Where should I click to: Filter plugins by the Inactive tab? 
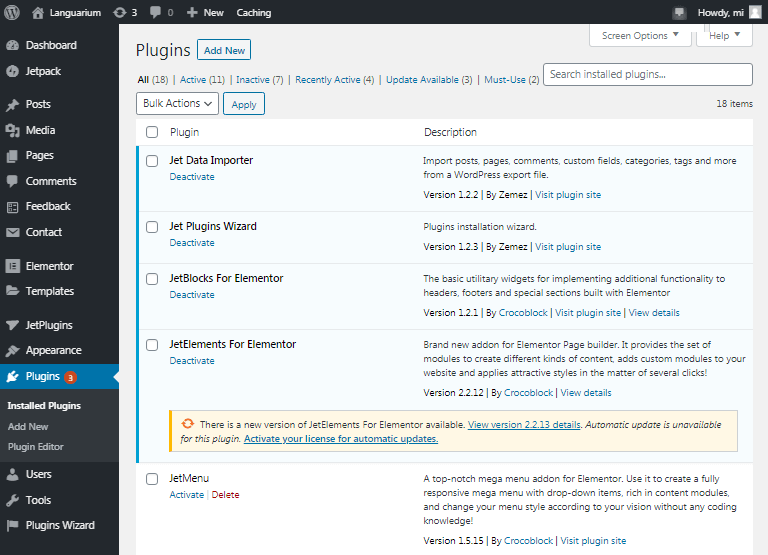(253, 80)
